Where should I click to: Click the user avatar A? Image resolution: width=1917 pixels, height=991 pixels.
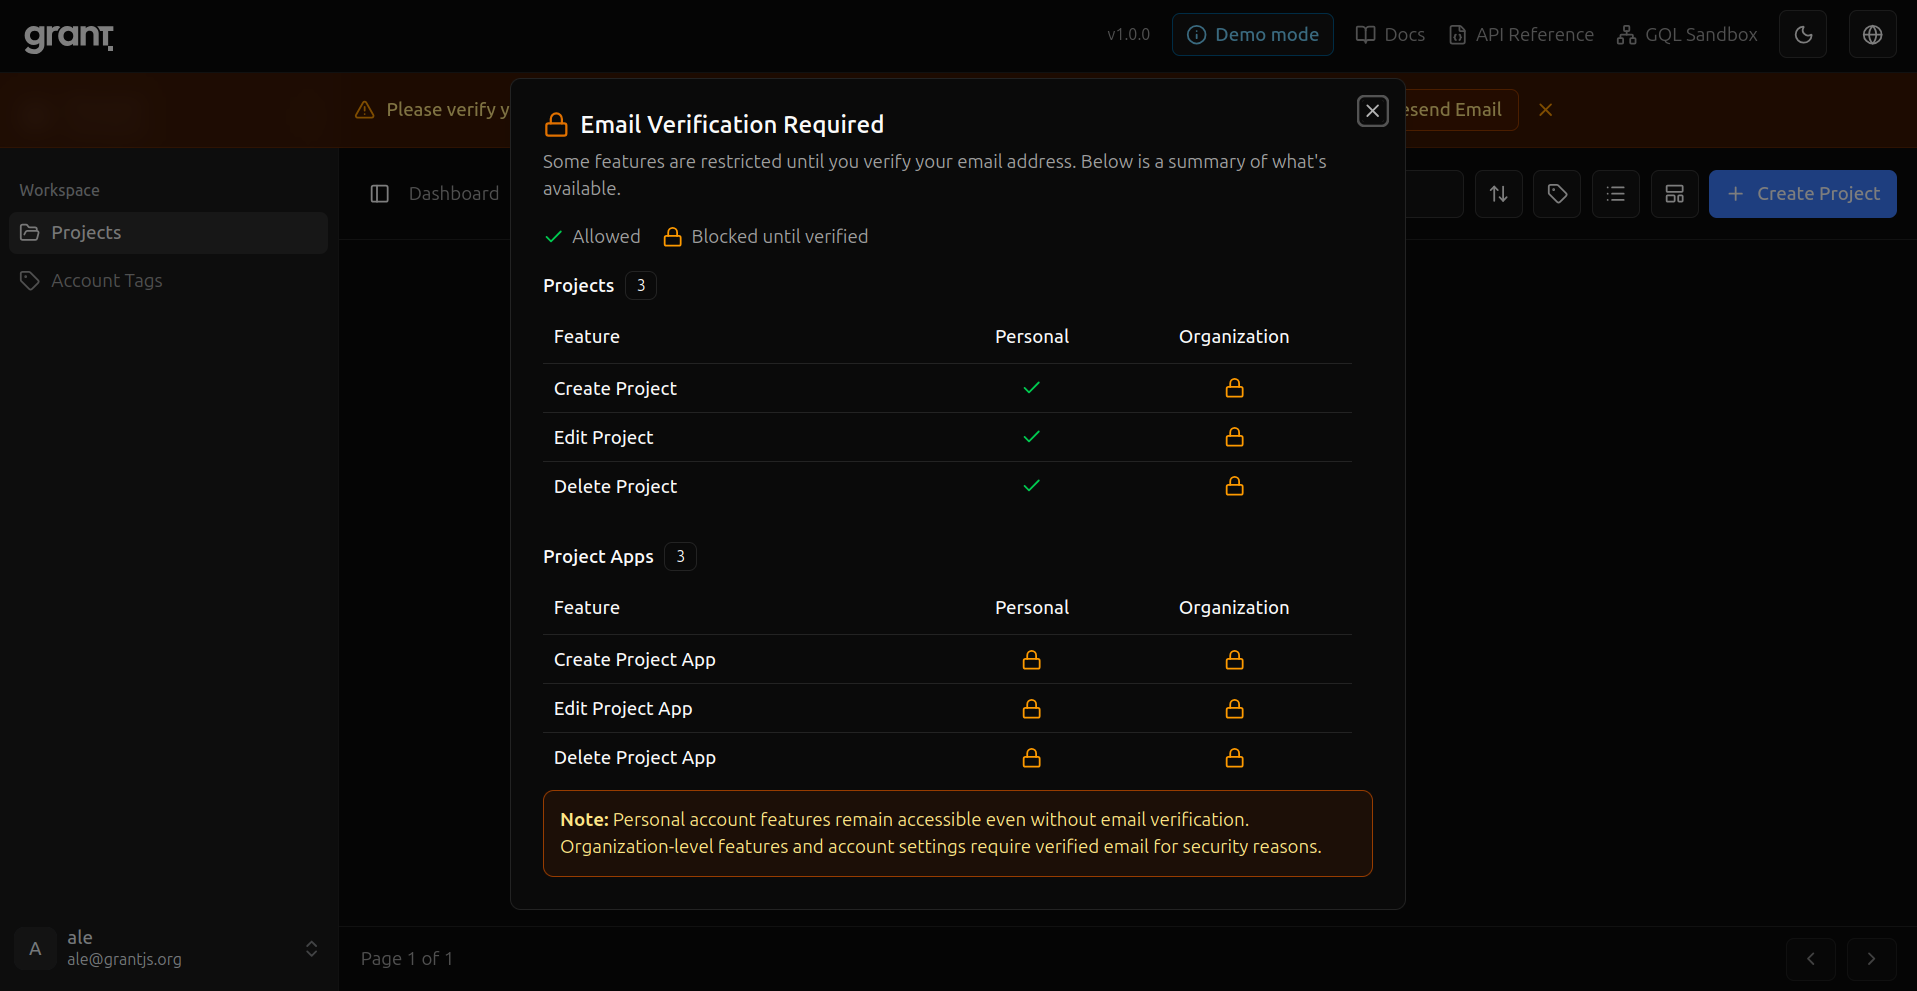tap(35, 949)
